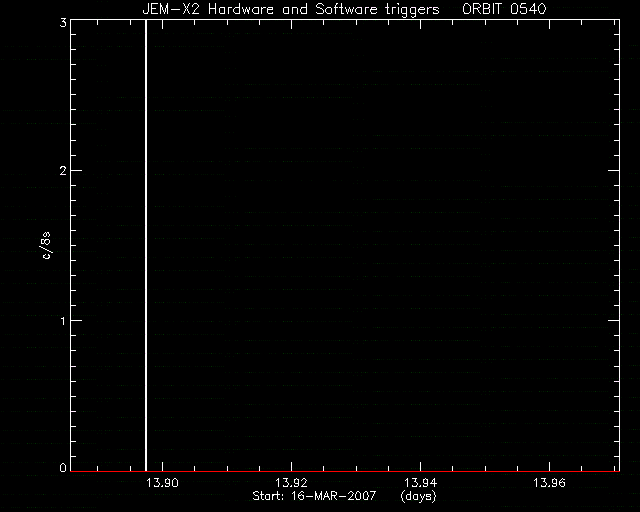Click the ORBIT 0540 label in title
The height and width of the screenshot is (512, 640).
pyautogui.click(x=504, y=9)
